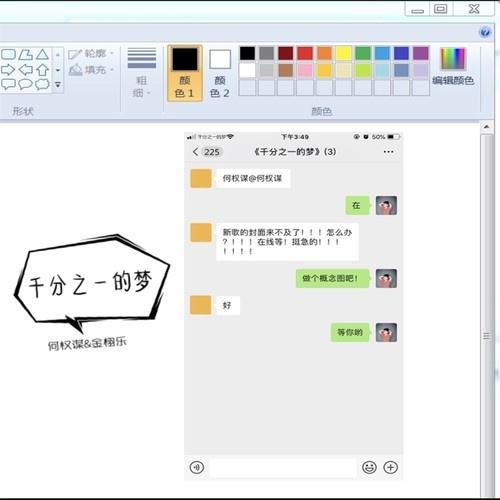This screenshot has width=500, height=500.
Task: Expand the shapes gallery more arrow
Action: (58, 85)
